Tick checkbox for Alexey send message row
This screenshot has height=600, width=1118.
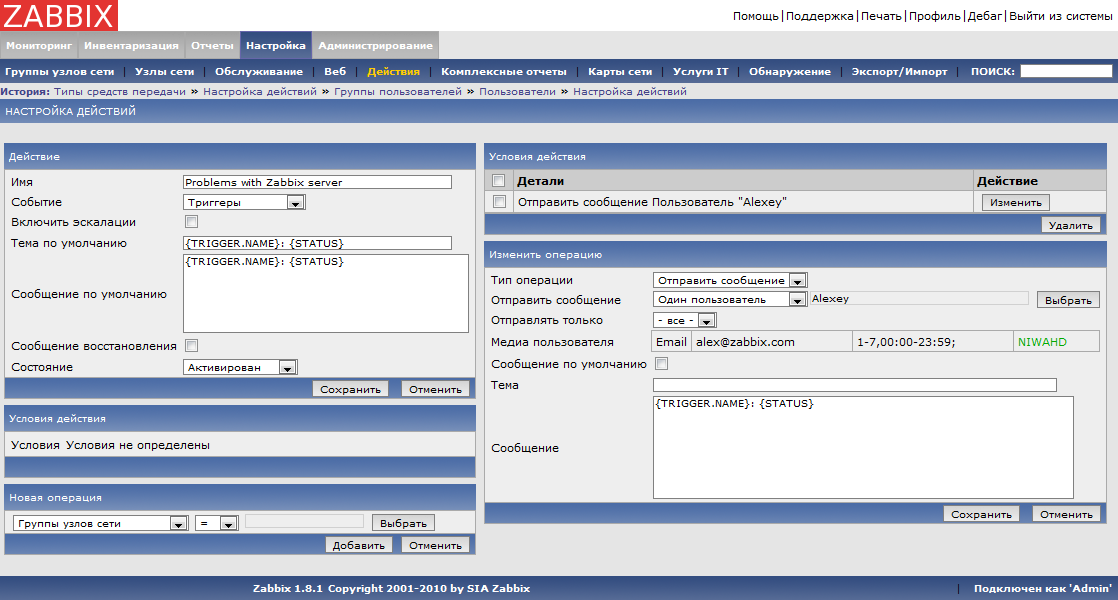pos(499,202)
